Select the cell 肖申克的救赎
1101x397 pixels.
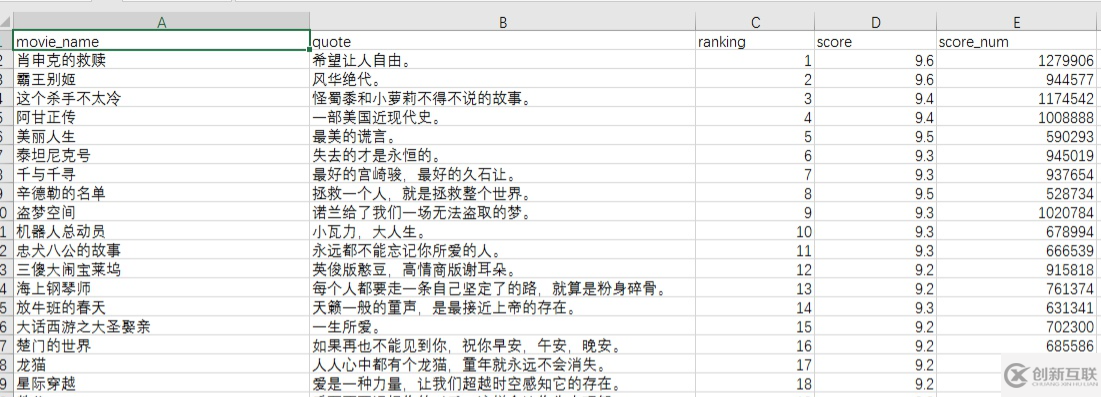161,61
